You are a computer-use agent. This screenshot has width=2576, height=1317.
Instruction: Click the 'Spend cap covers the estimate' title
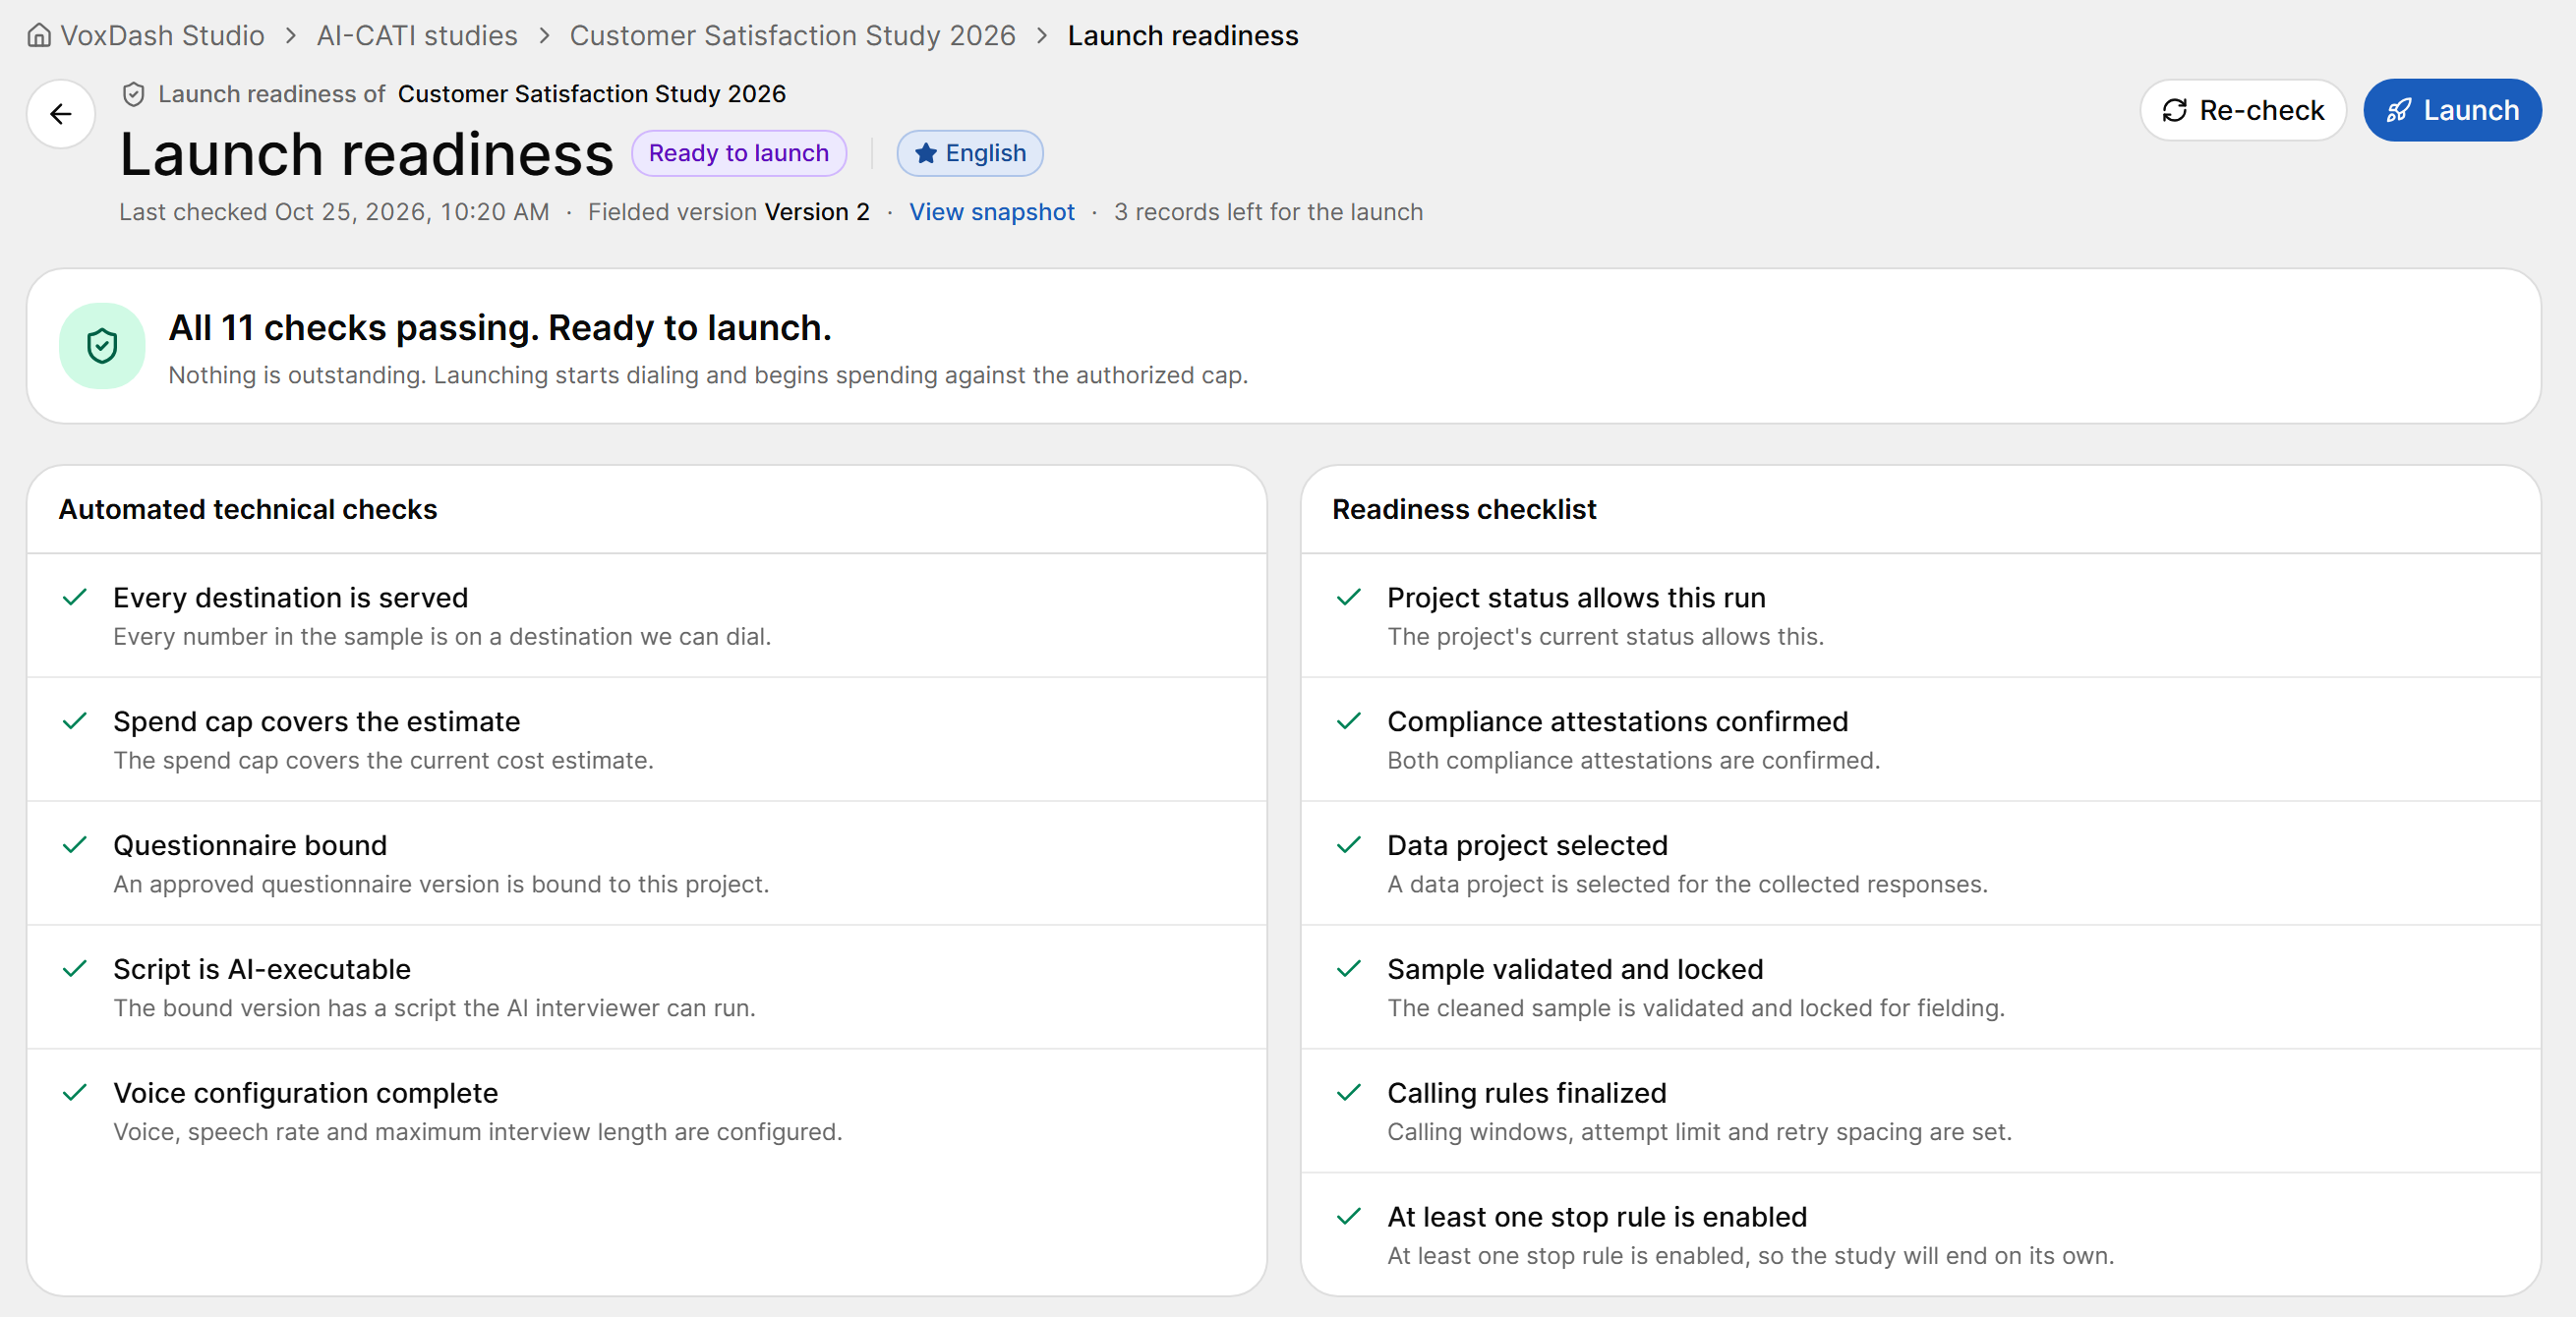316,722
